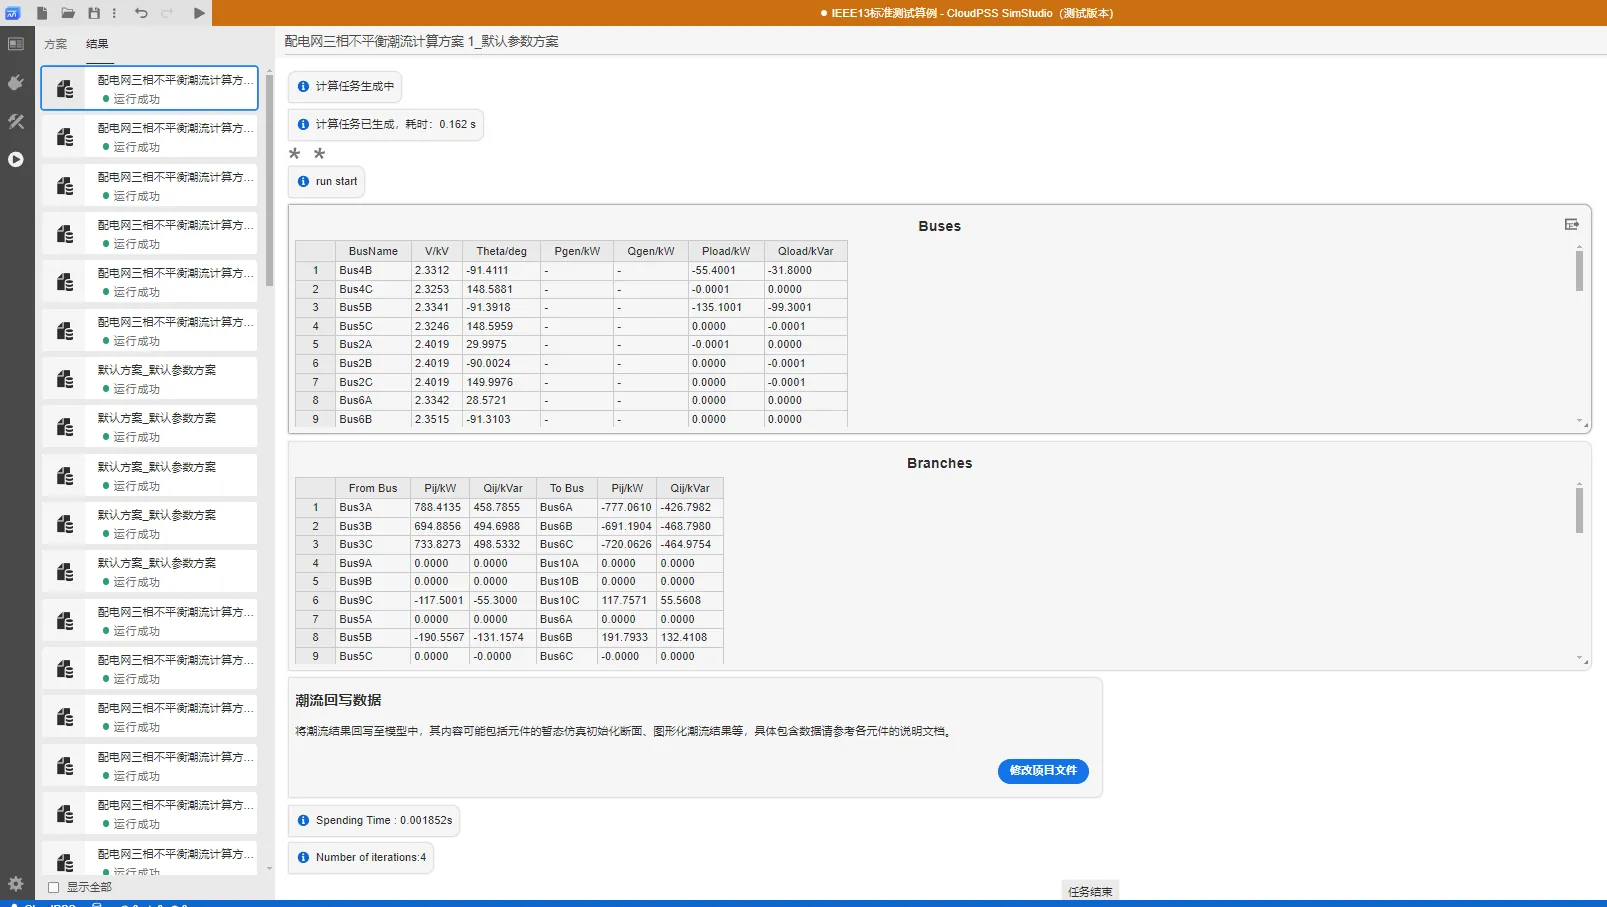This screenshot has width=1607, height=907.
Task: Open project using the folder icon
Action: (68, 13)
